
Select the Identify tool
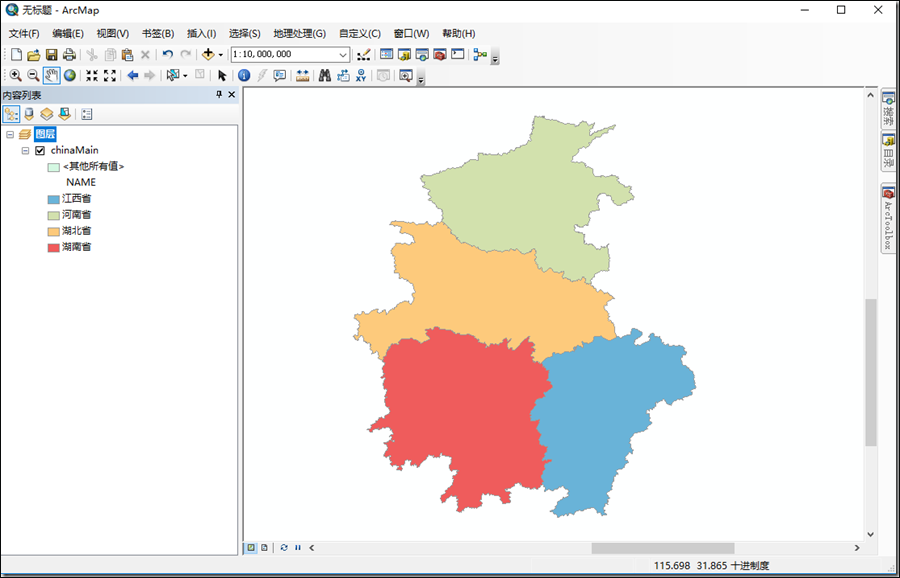coord(242,75)
